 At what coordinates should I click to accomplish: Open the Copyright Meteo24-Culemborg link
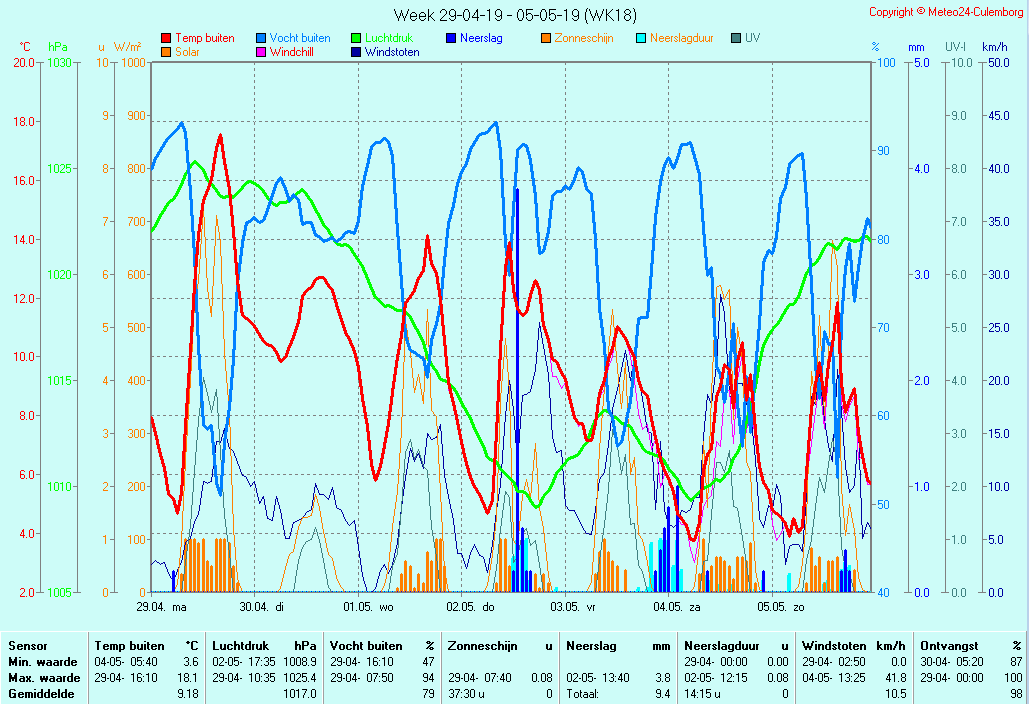(x=945, y=12)
